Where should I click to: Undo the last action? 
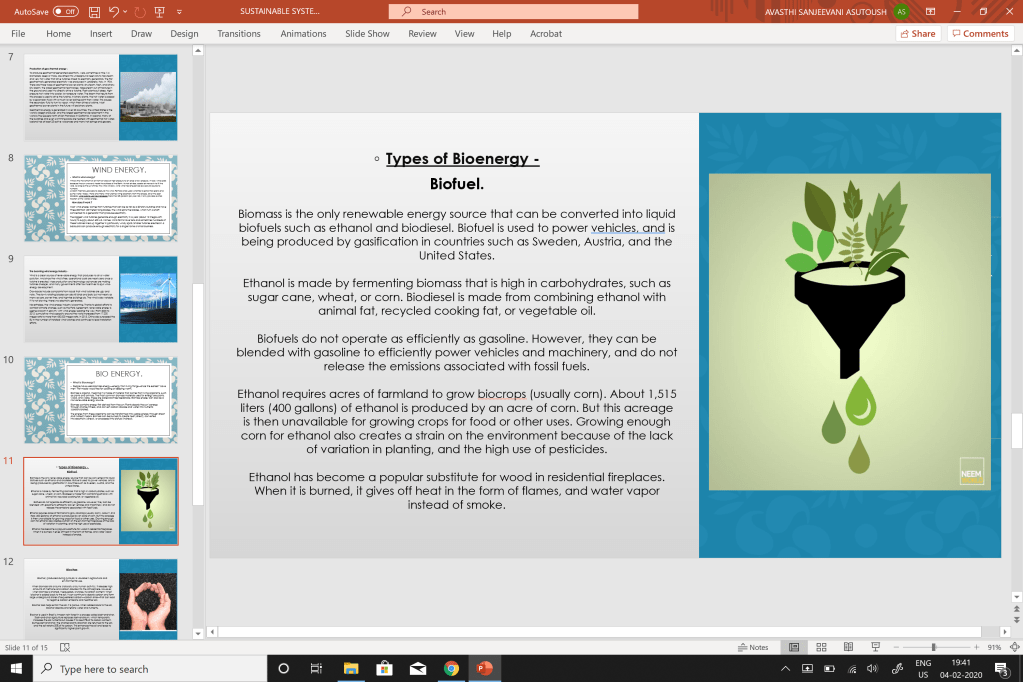(x=114, y=12)
